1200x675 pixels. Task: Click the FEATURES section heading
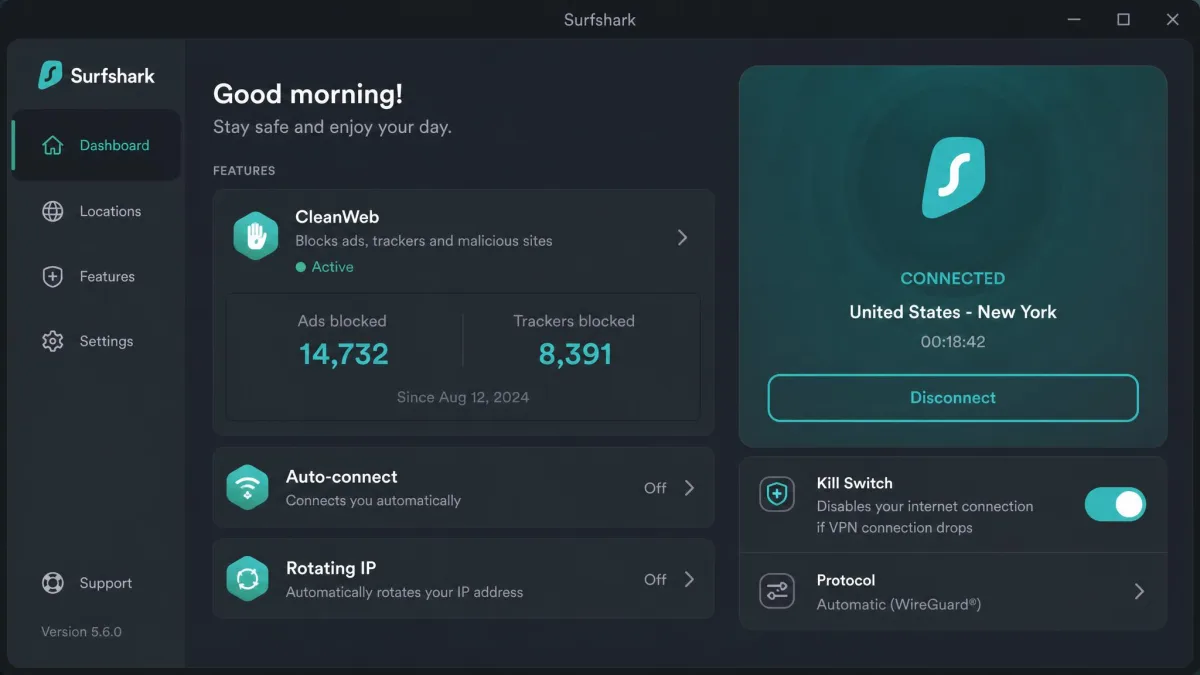(x=244, y=171)
